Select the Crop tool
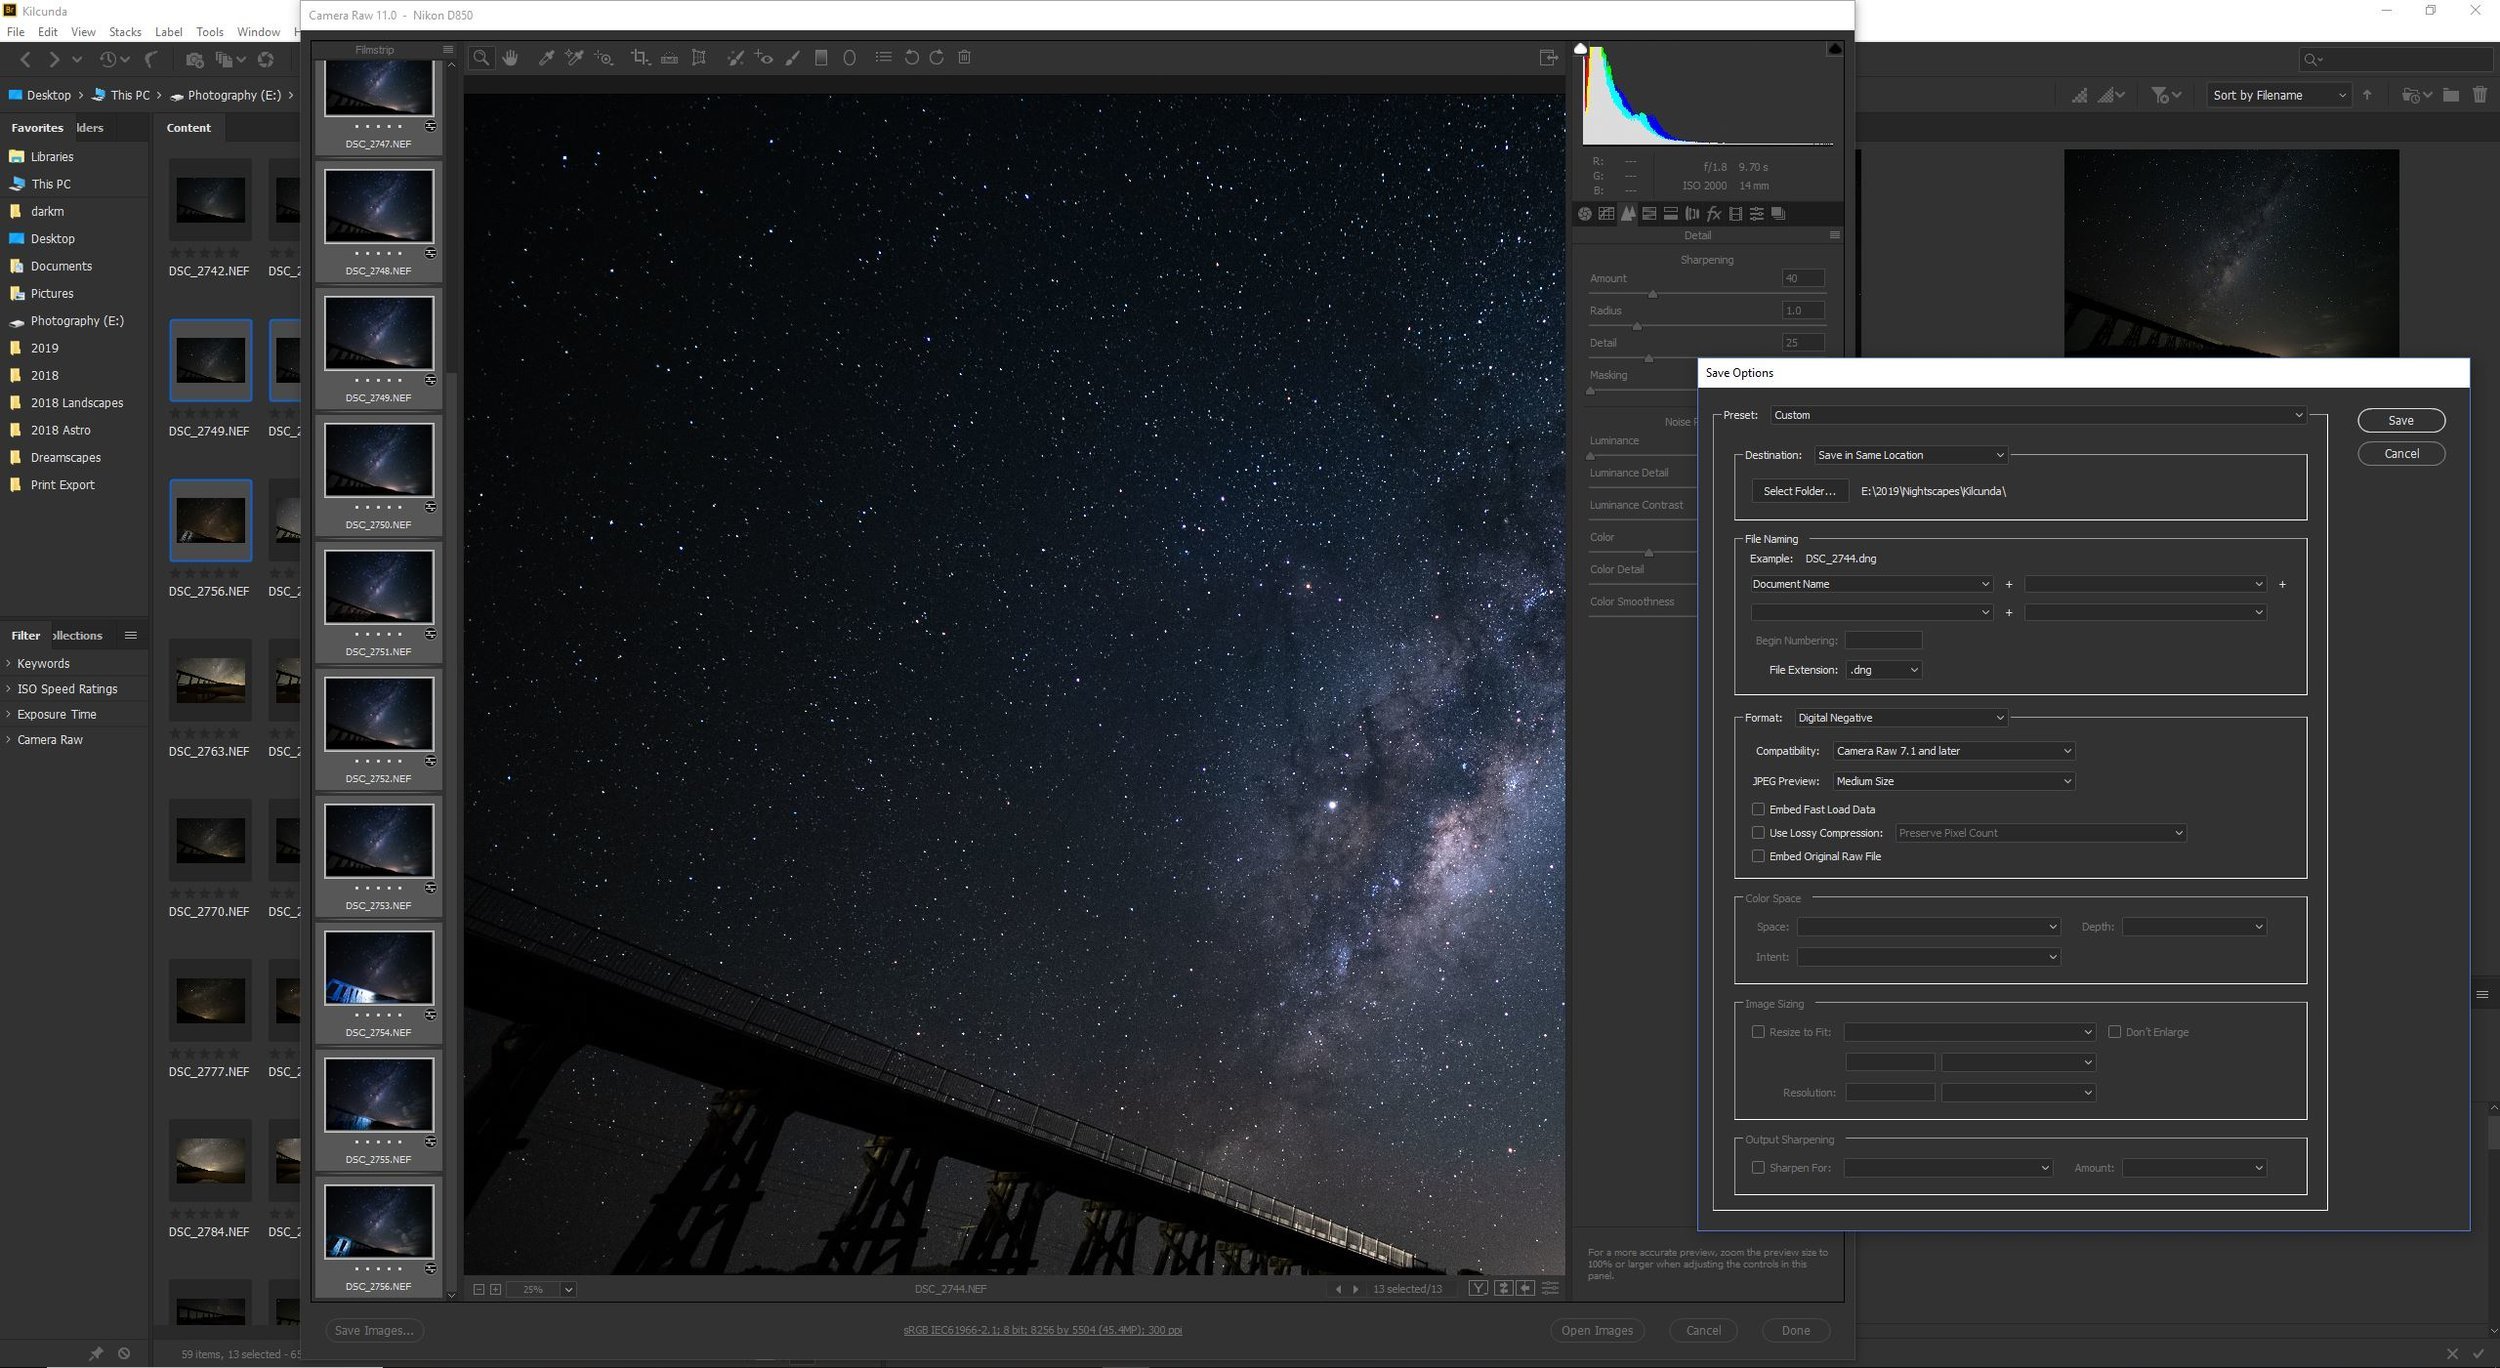2500x1368 pixels. 640,58
